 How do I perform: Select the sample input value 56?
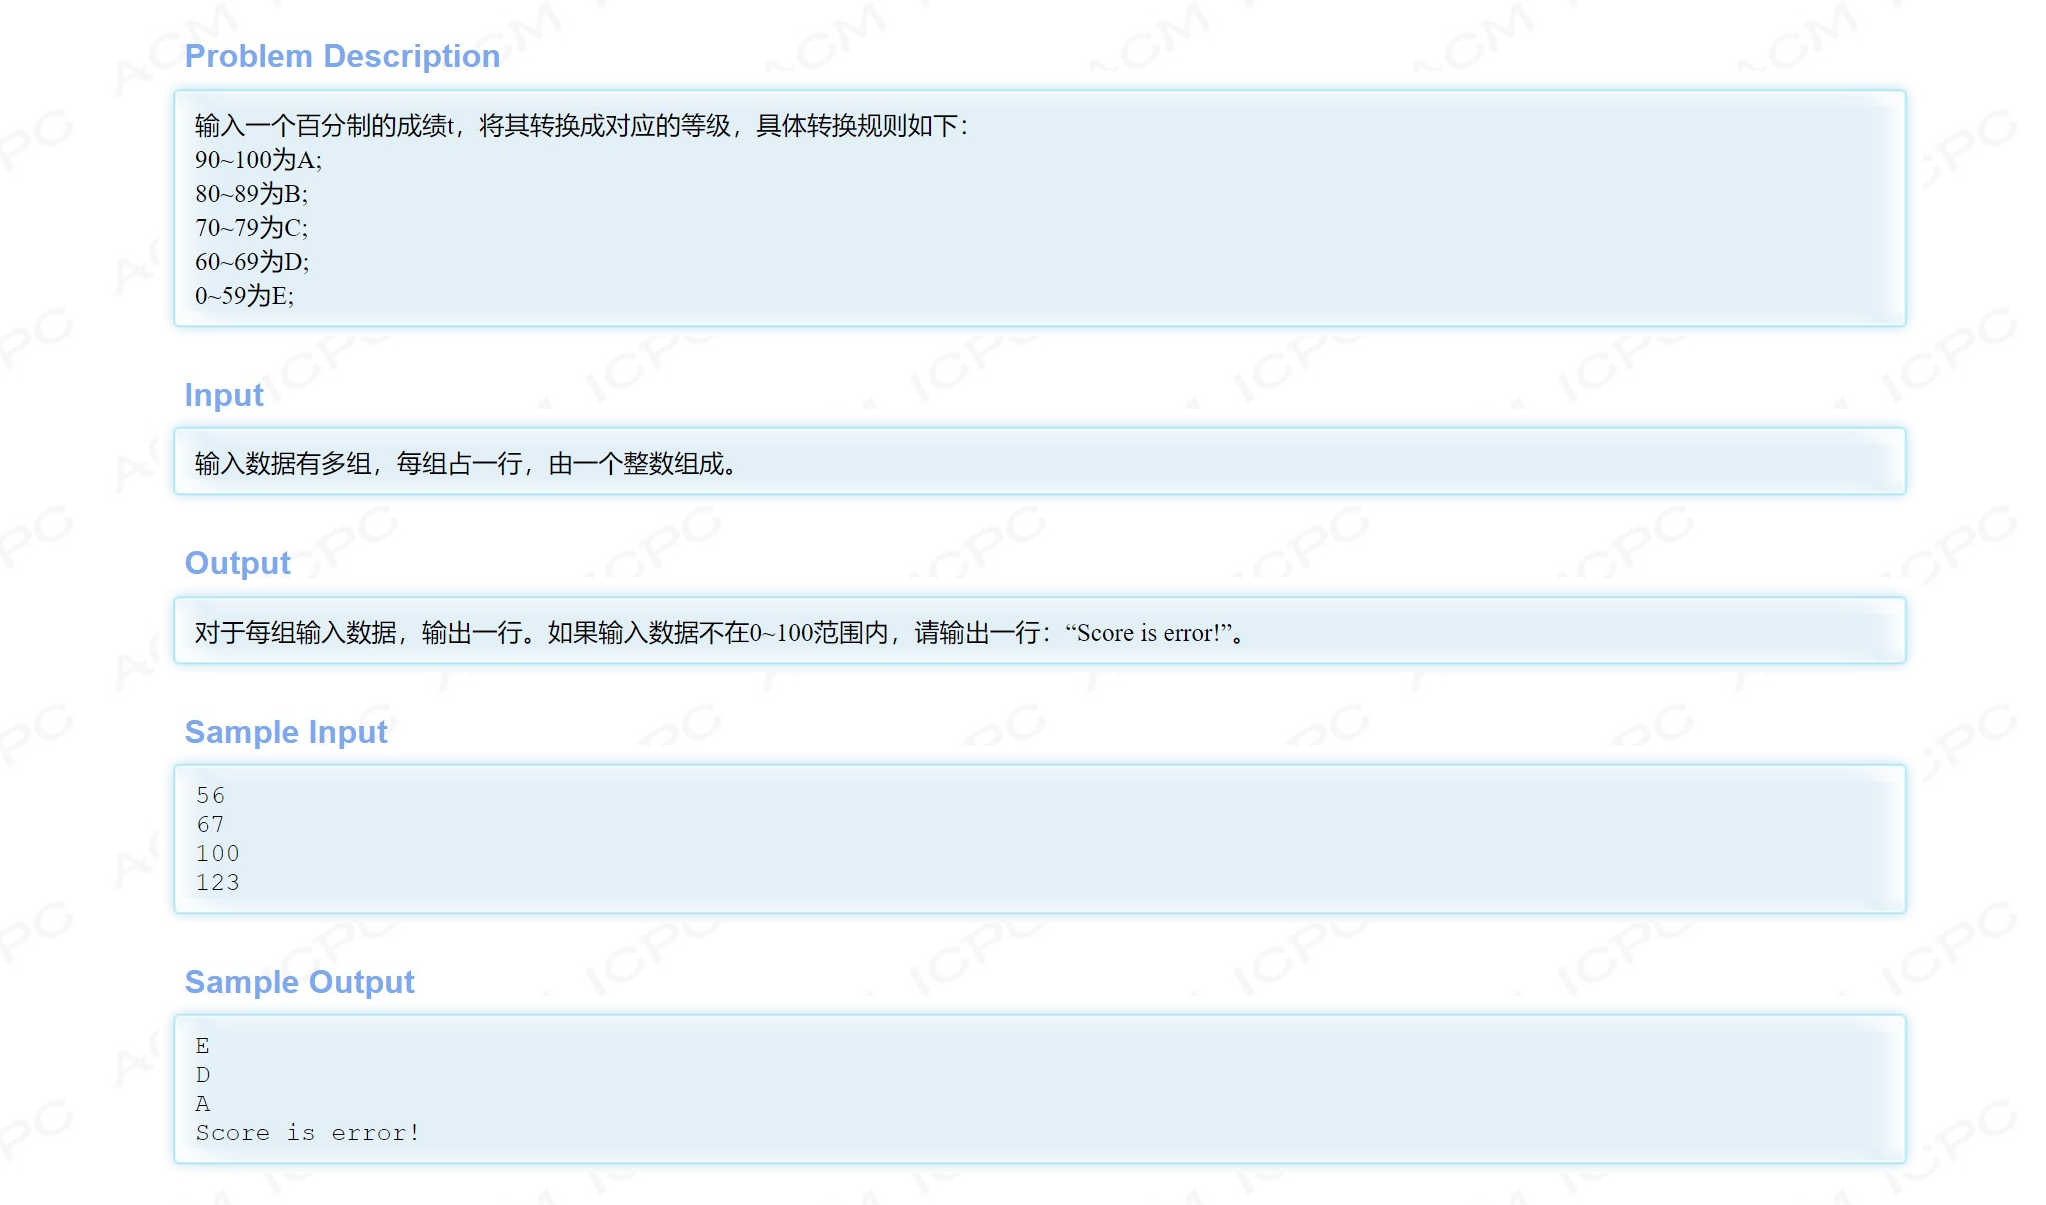click(x=210, y=795)
